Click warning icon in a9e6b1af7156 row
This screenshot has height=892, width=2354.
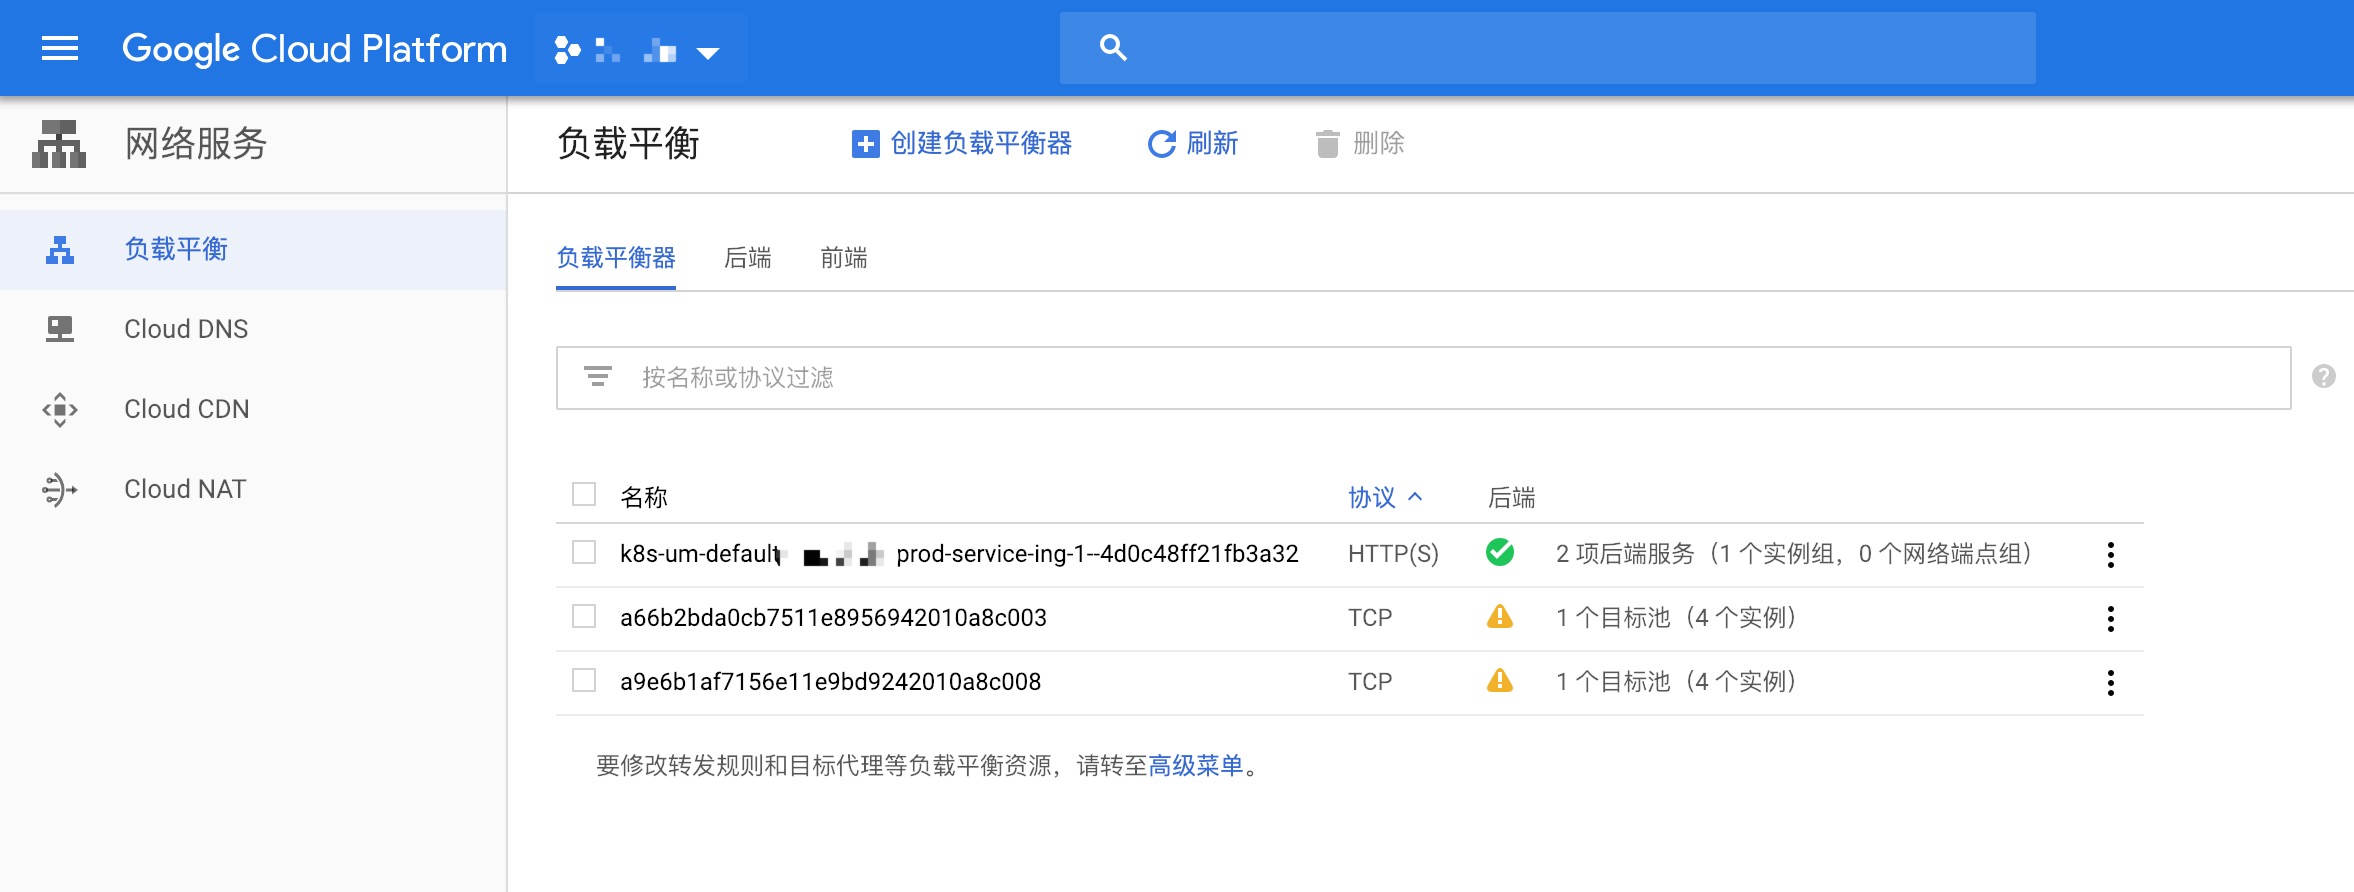1500,680
